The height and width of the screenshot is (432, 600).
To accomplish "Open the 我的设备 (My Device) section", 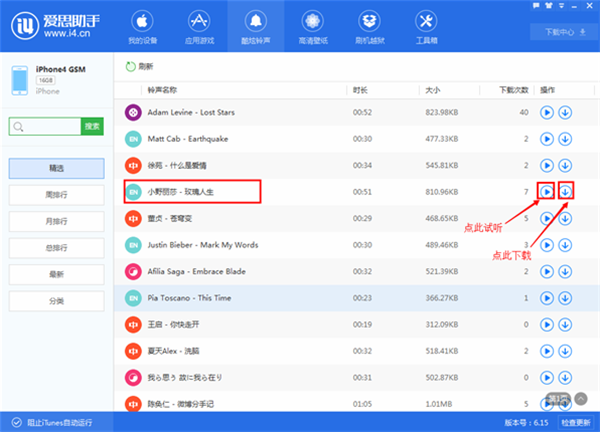I will click(141, 27).
